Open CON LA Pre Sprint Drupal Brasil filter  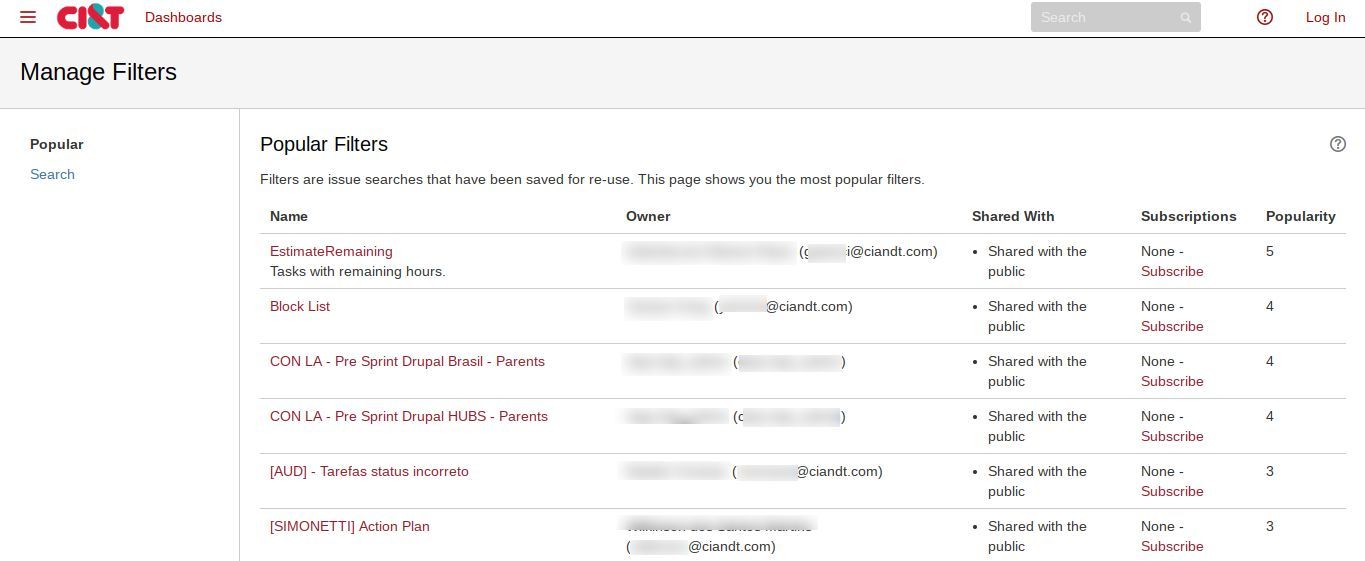[407, 361]
